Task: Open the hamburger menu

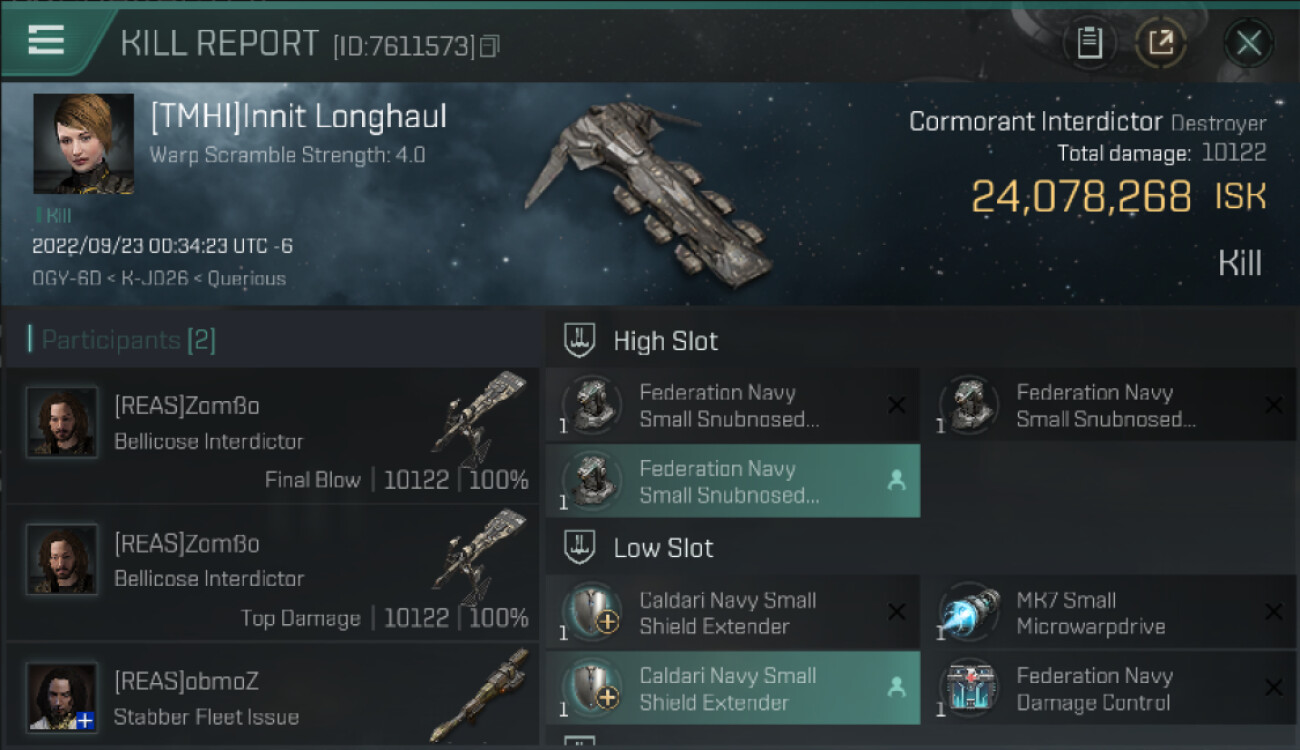Action: (47, 40)
